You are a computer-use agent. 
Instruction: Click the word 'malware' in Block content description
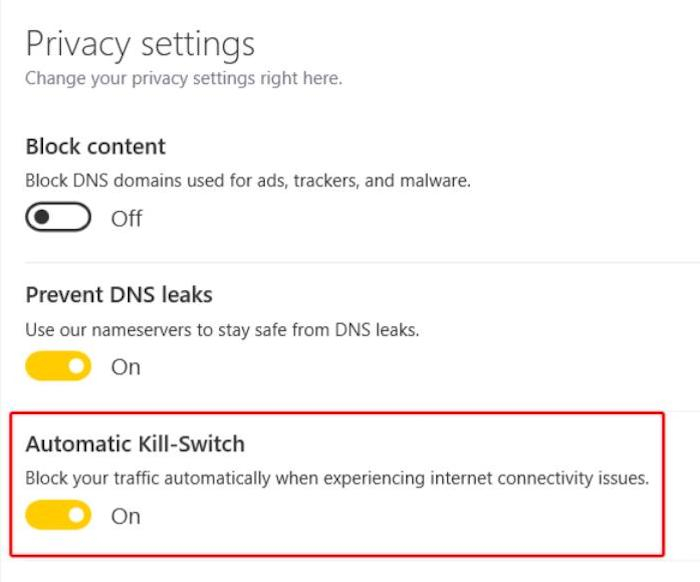coord(436,181)
